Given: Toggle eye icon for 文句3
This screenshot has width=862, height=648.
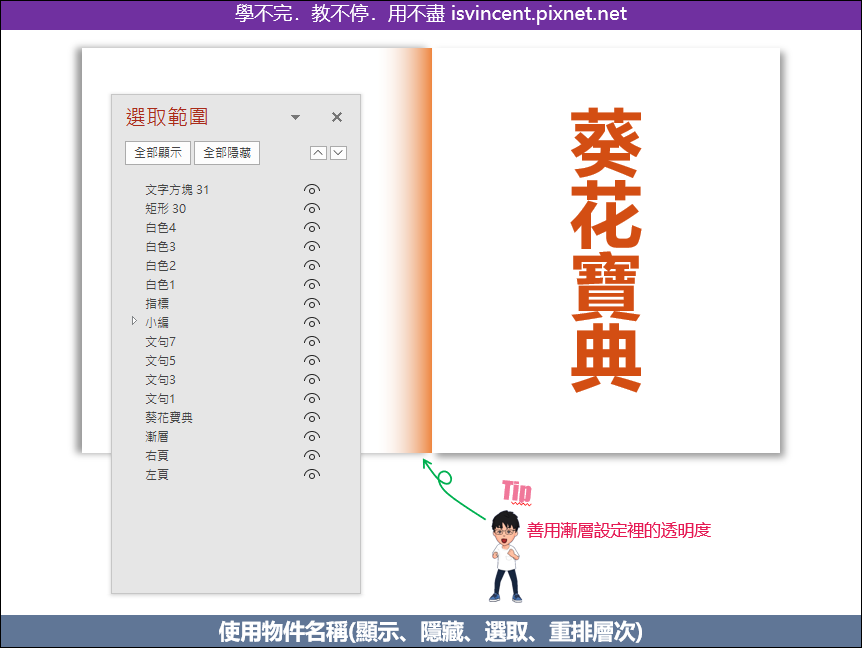Looking at the screenshot, I should [x=312, y=380].
